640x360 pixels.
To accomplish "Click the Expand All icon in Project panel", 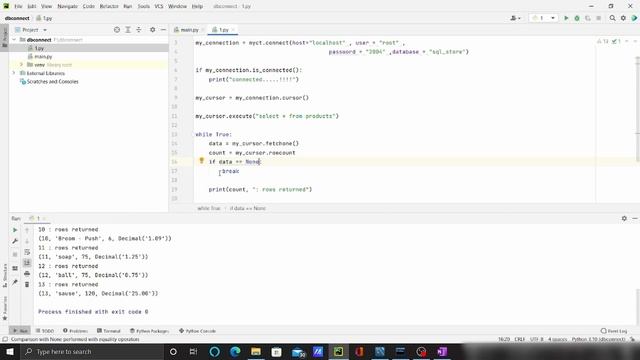I will pyautogui.click(x=128, y=30).
